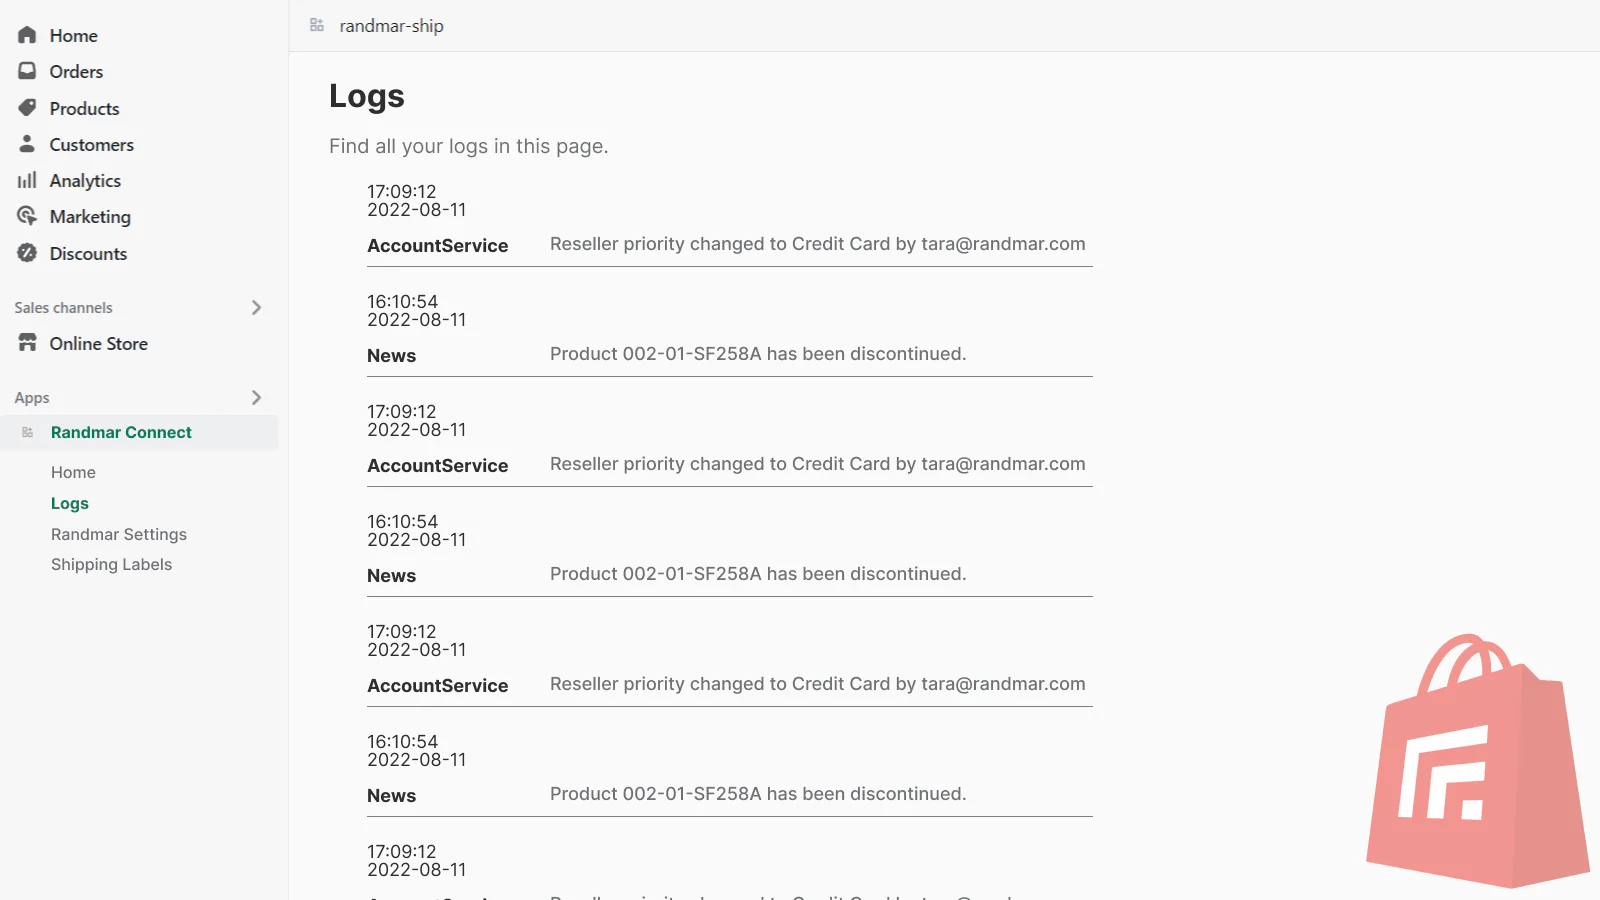The height and width of the screenshot is (900, 1600).
Task: Click the Randmar Connect app icon
Action: 28,432
